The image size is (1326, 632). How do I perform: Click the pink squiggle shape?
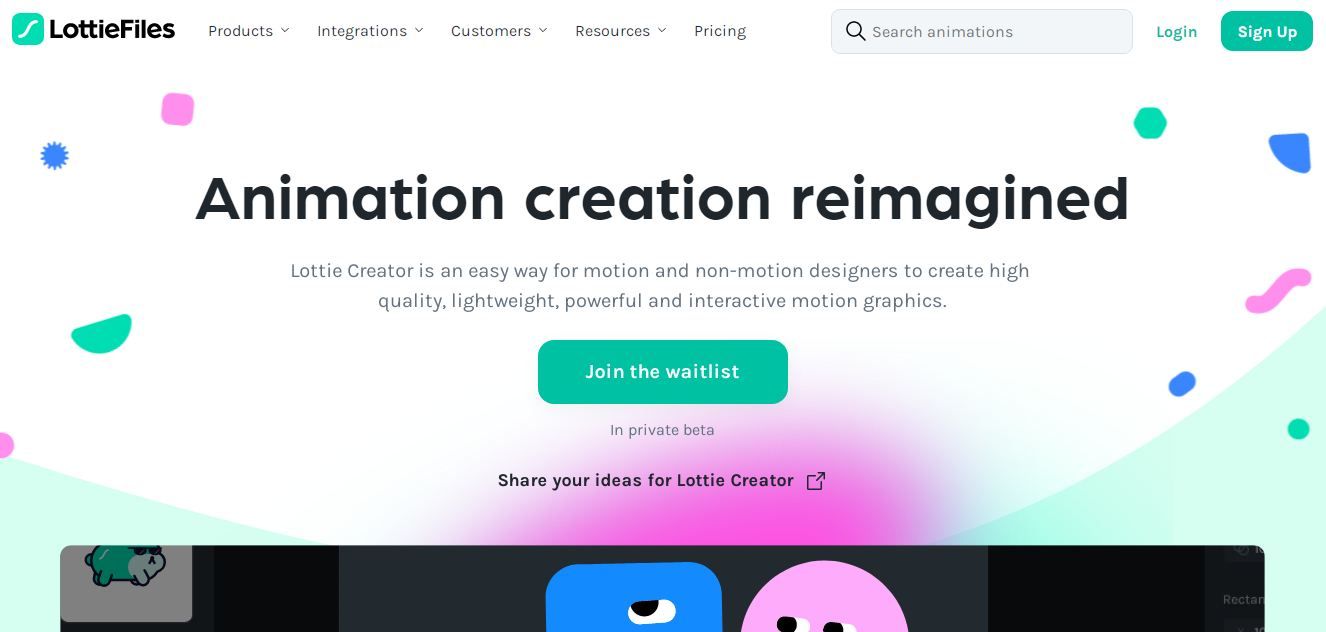pyautogui.click(x=1278, y=290)
